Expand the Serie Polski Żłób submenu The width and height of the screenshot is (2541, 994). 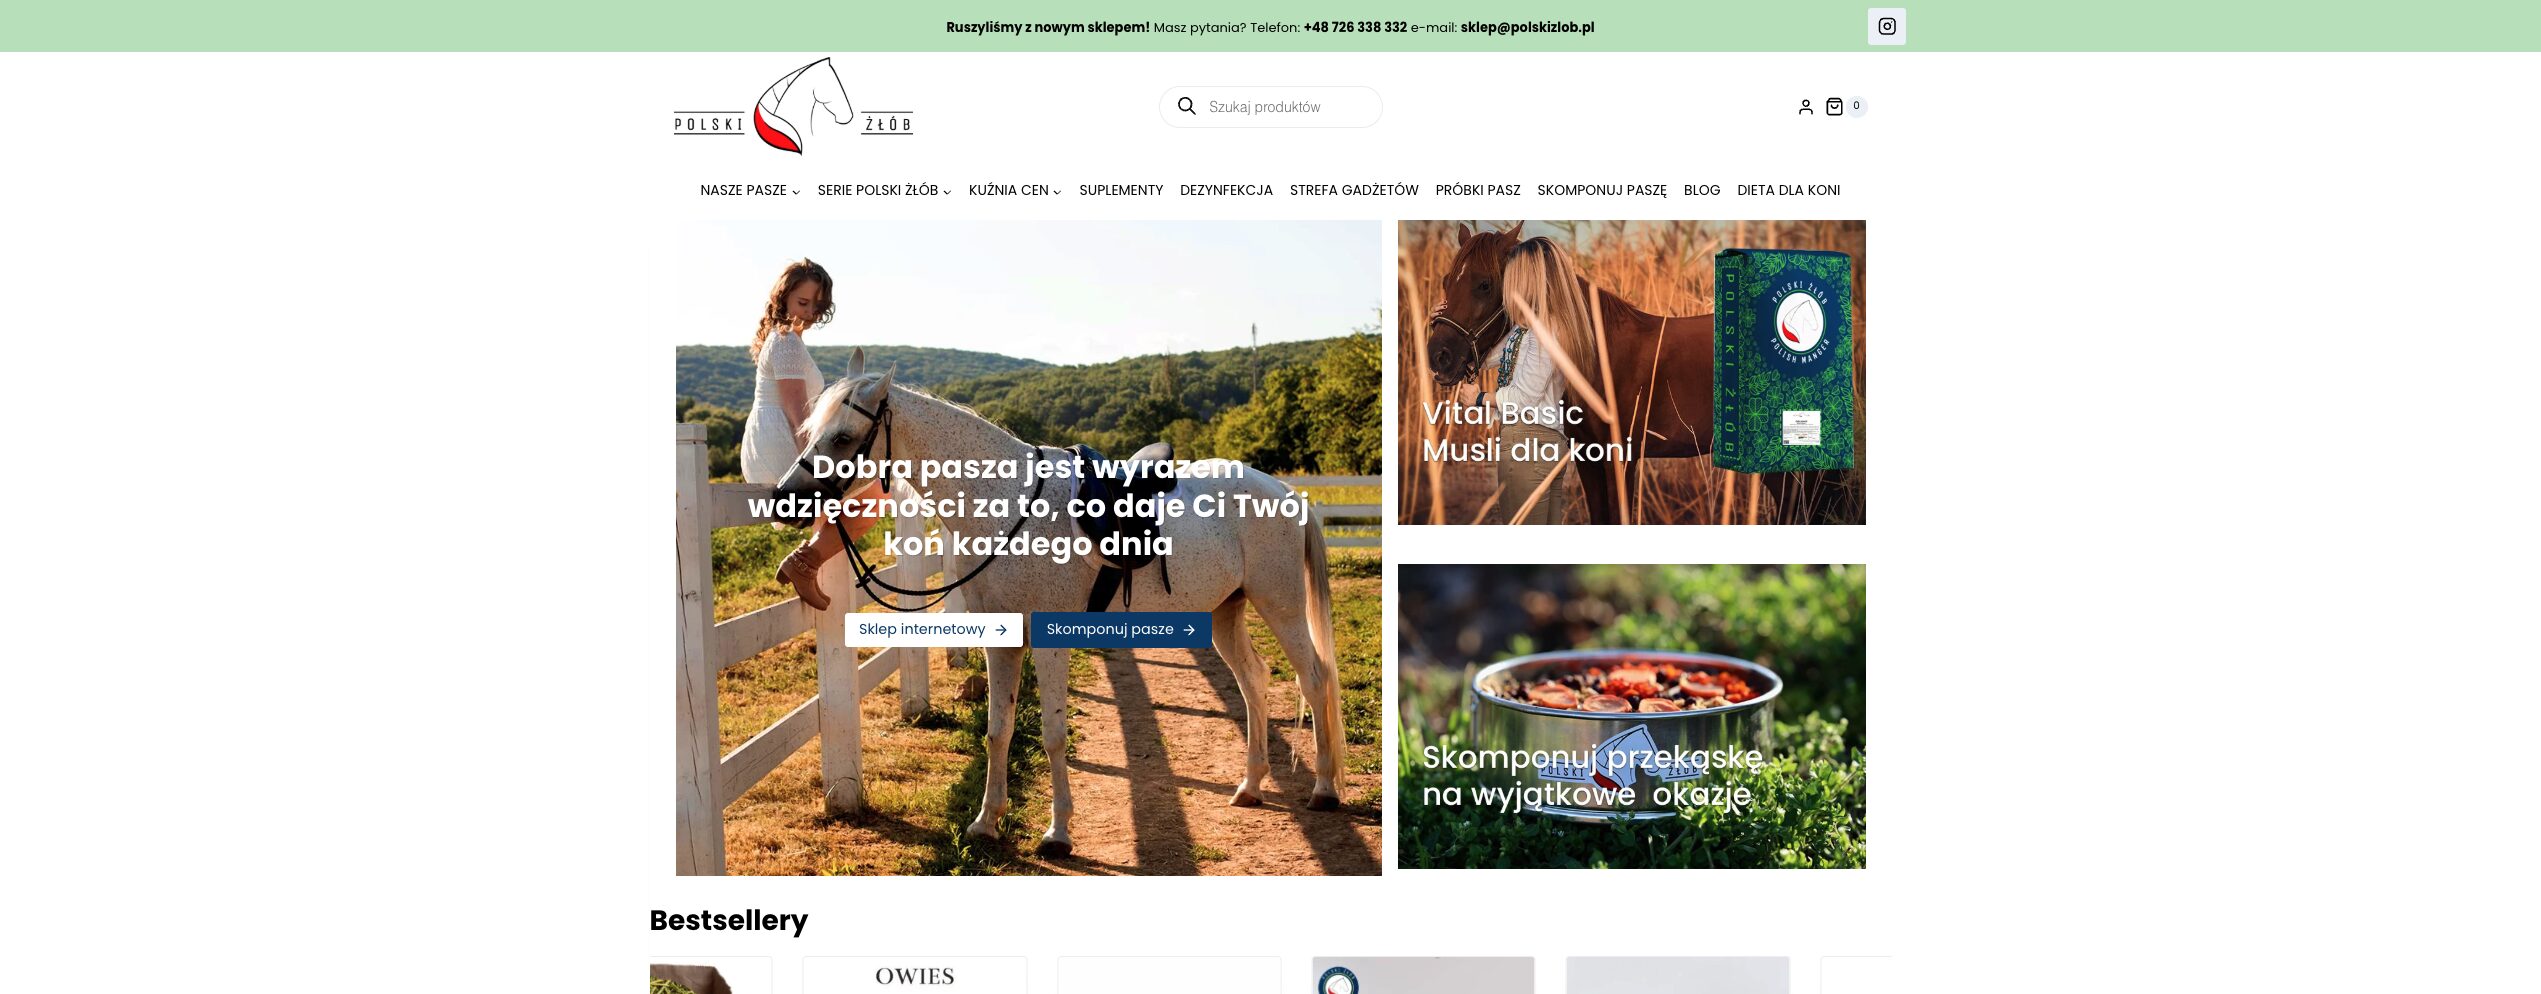point(884,190)
